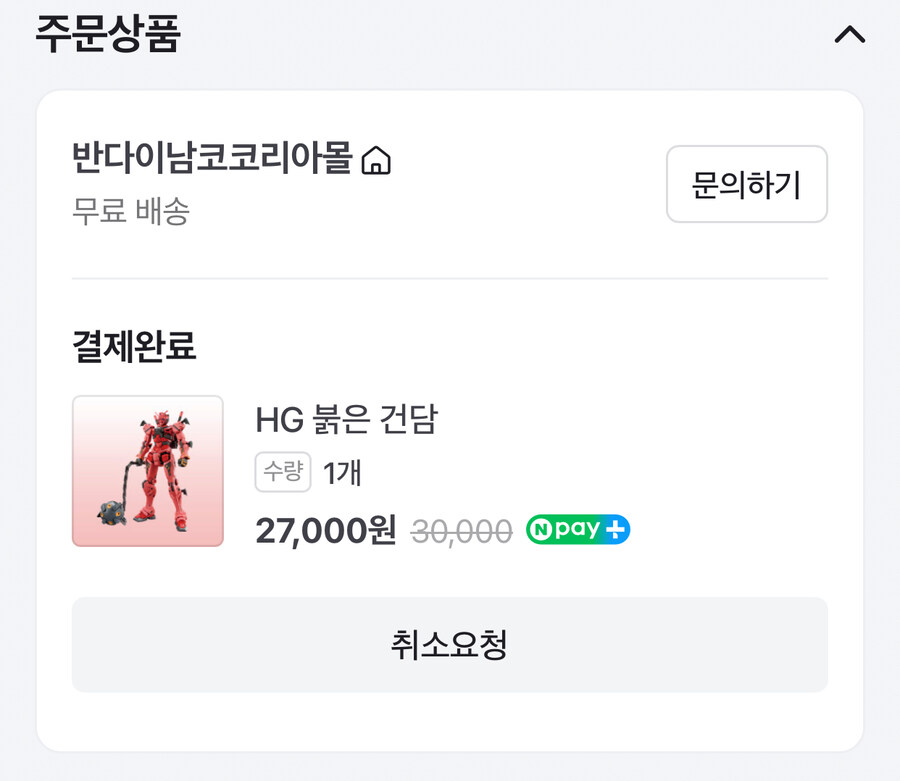Click the 수량 quantity badge
Screen dimensions: 900x781
(283, 472)
